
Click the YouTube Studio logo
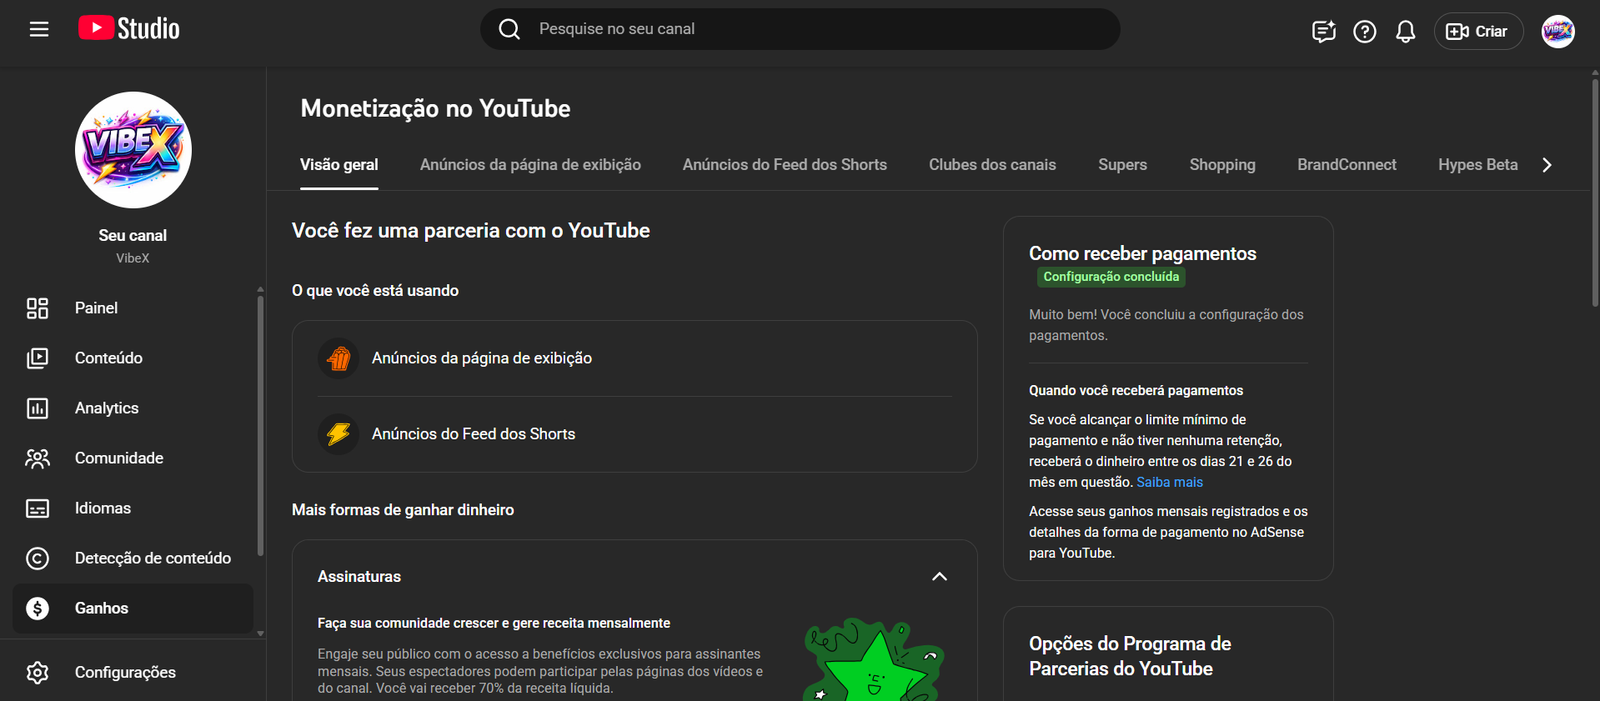point(129,29)
